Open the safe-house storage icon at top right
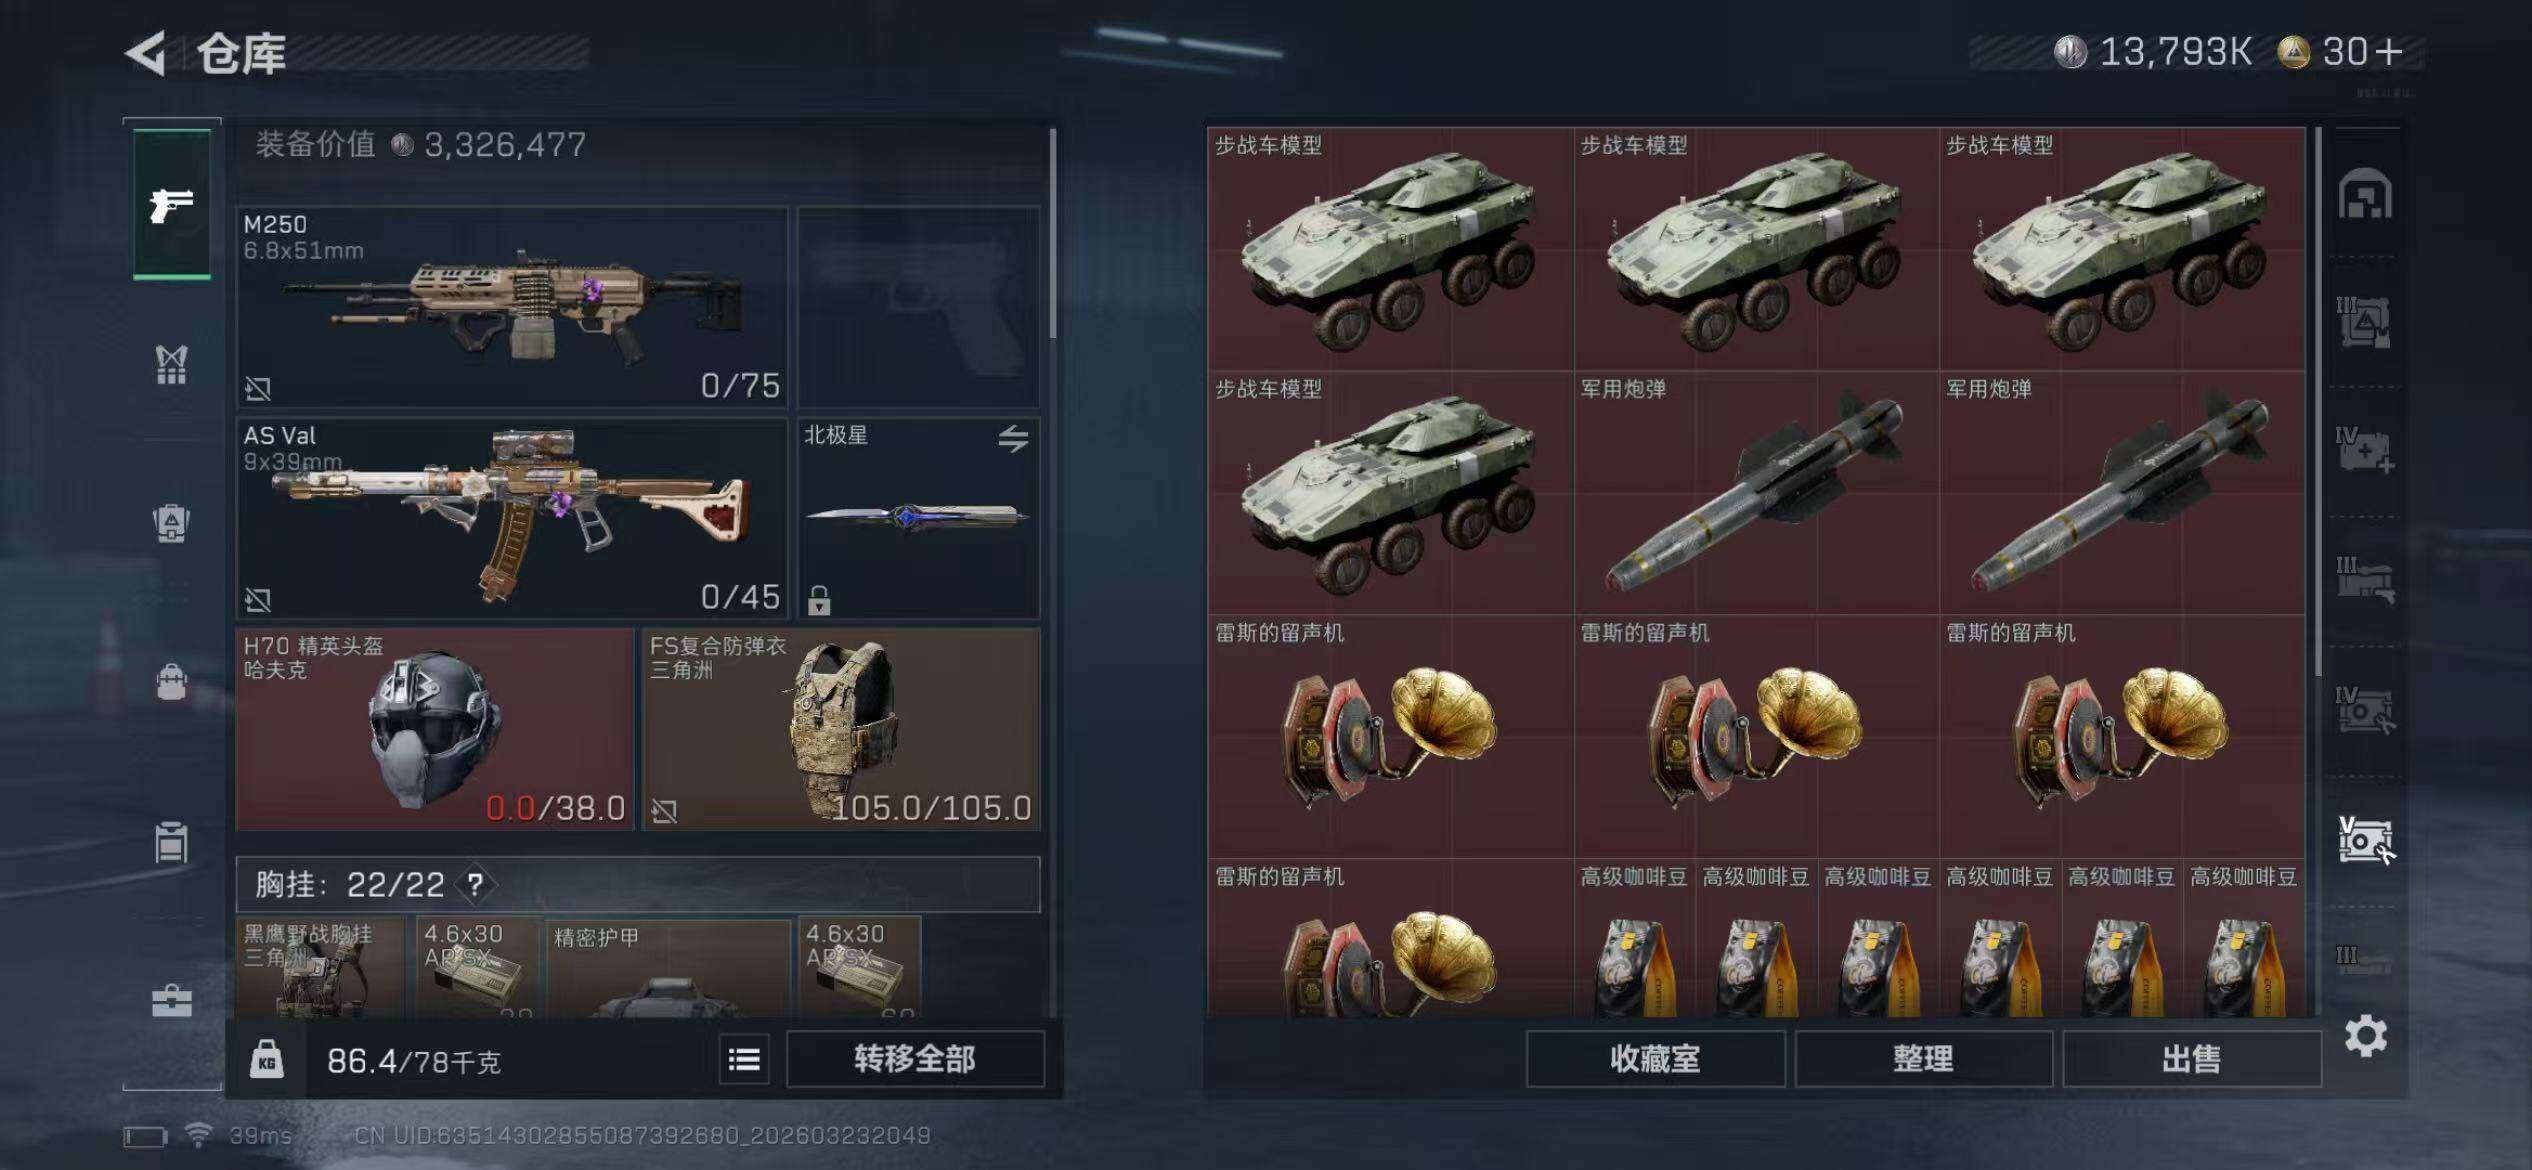 coord(2365,194)
